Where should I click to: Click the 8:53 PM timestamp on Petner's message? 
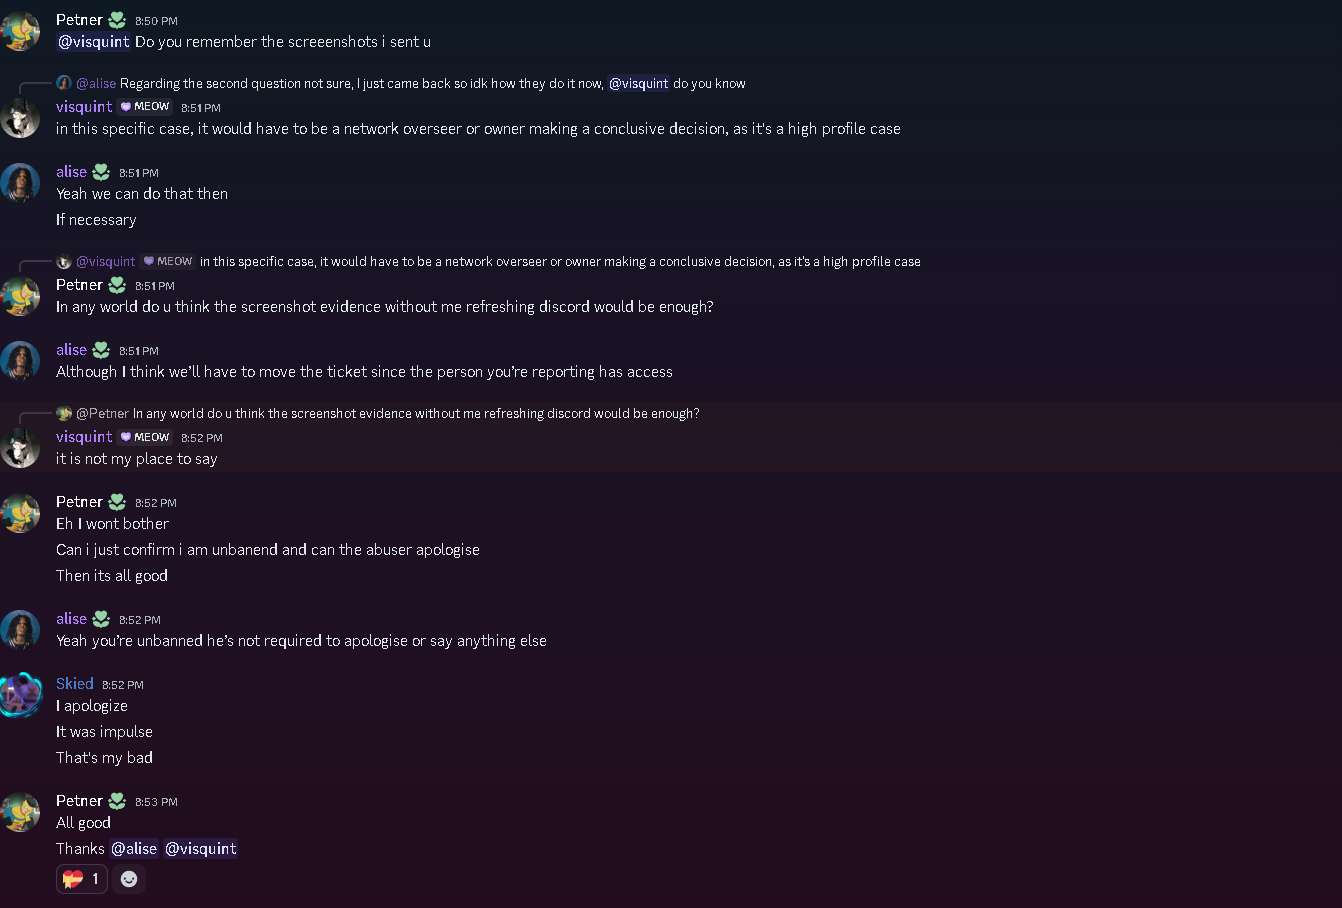(x=156, y=802)
